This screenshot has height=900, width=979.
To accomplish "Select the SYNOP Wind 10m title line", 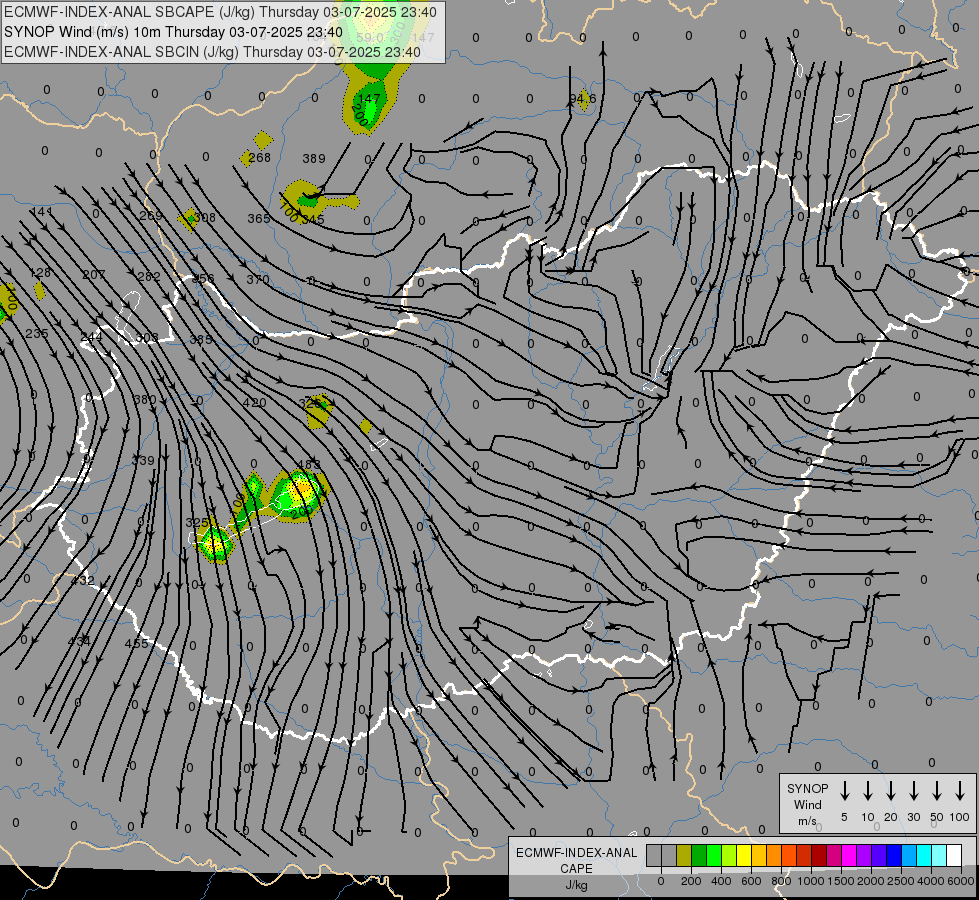I will point(173,32).
